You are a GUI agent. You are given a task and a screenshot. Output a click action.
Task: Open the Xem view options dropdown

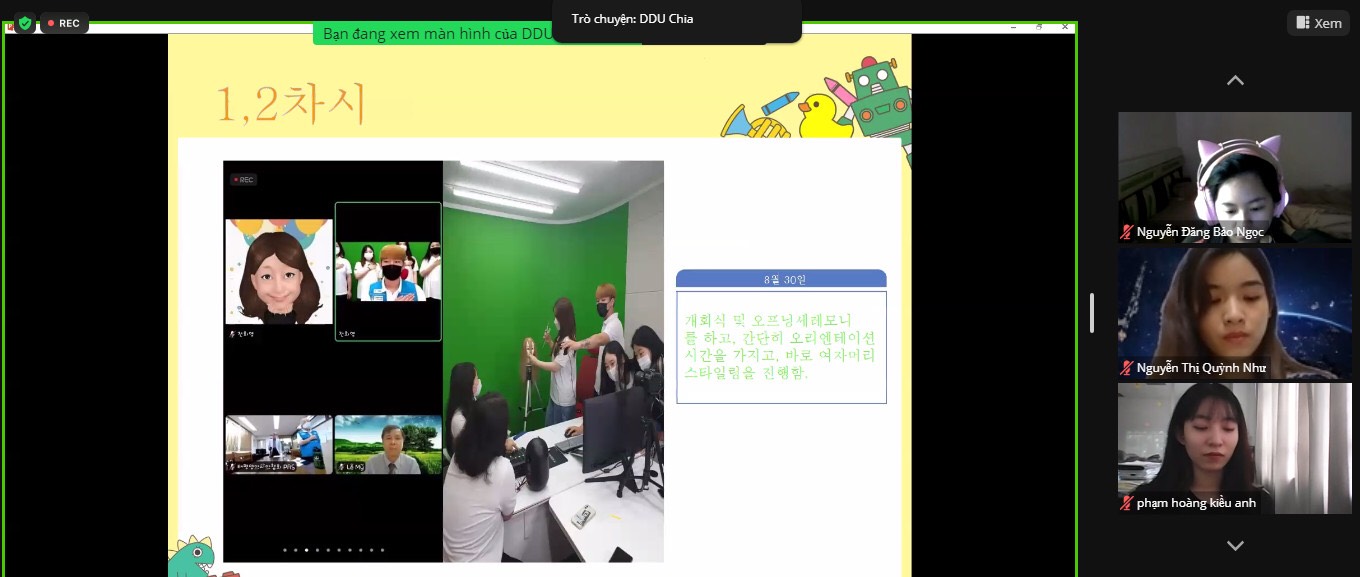(1318, 23)
